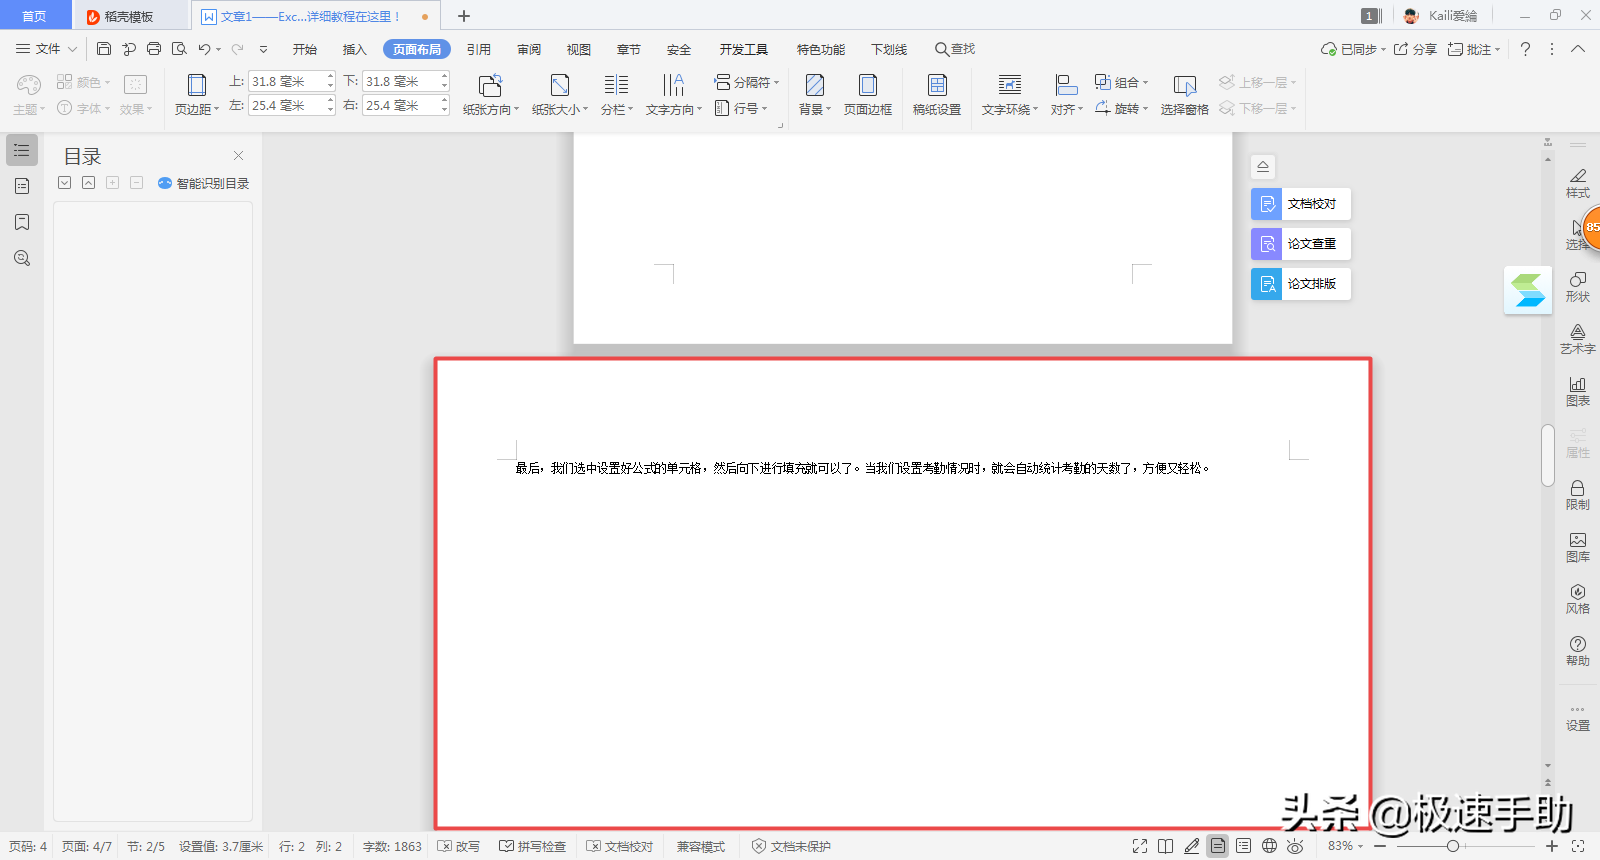The width and height of the screenshot is (1600, 860).
Task: Switch to outline view in status bar
Action: (1243, 846)
